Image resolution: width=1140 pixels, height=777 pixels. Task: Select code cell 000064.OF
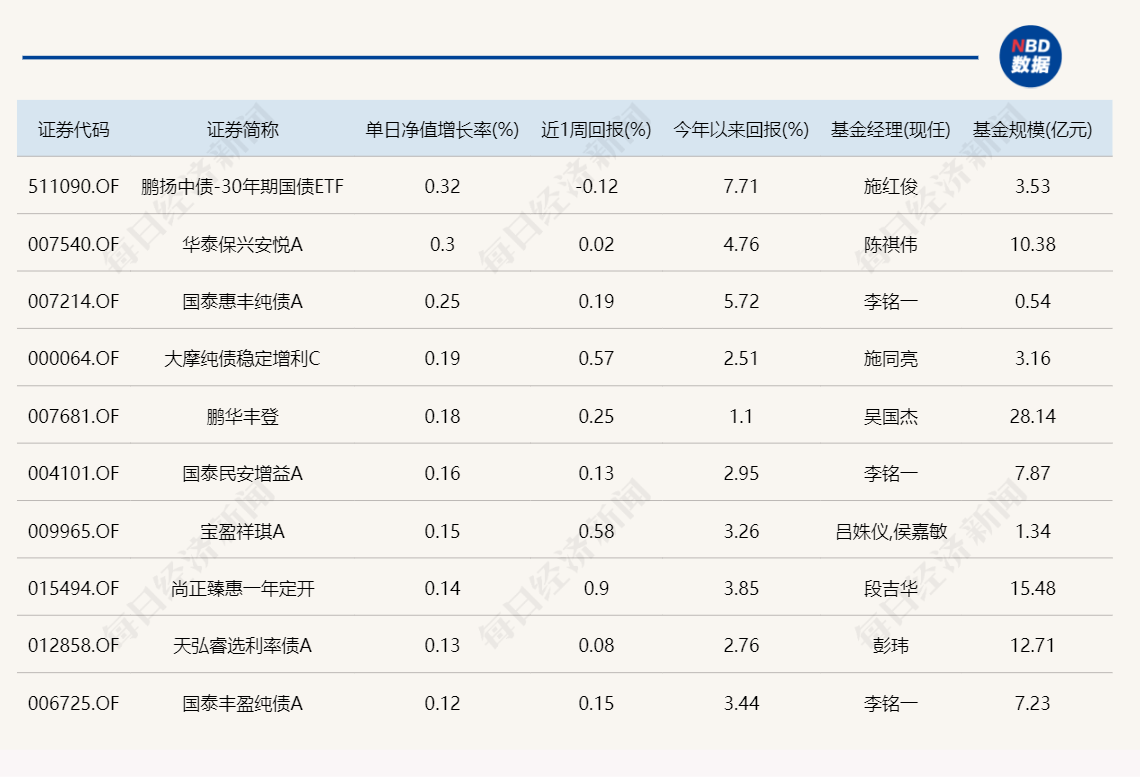point(73,358)
